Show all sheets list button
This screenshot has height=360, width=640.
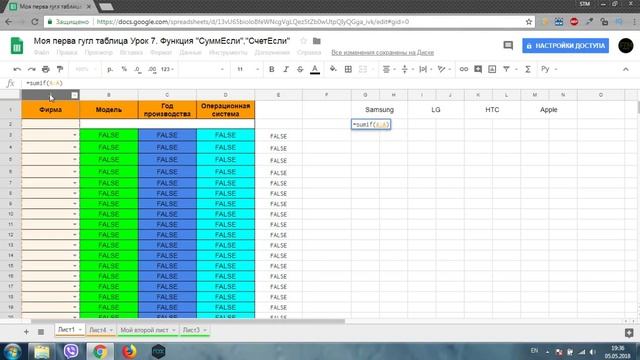click(x=41, y=332)
